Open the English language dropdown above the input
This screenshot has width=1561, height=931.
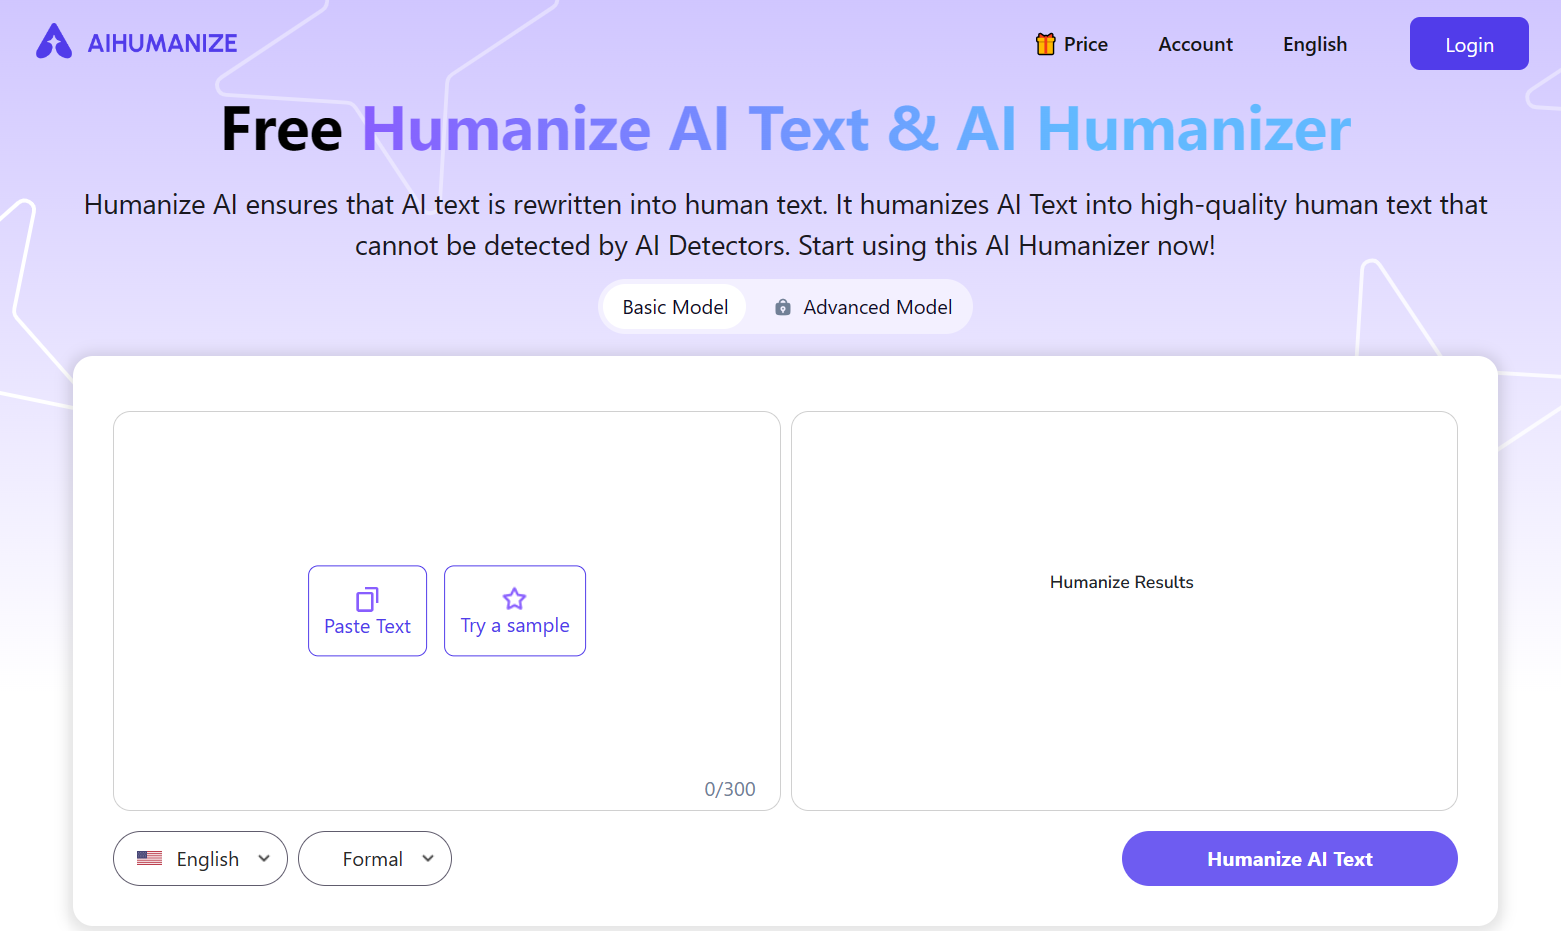click(x=200, y=858)
